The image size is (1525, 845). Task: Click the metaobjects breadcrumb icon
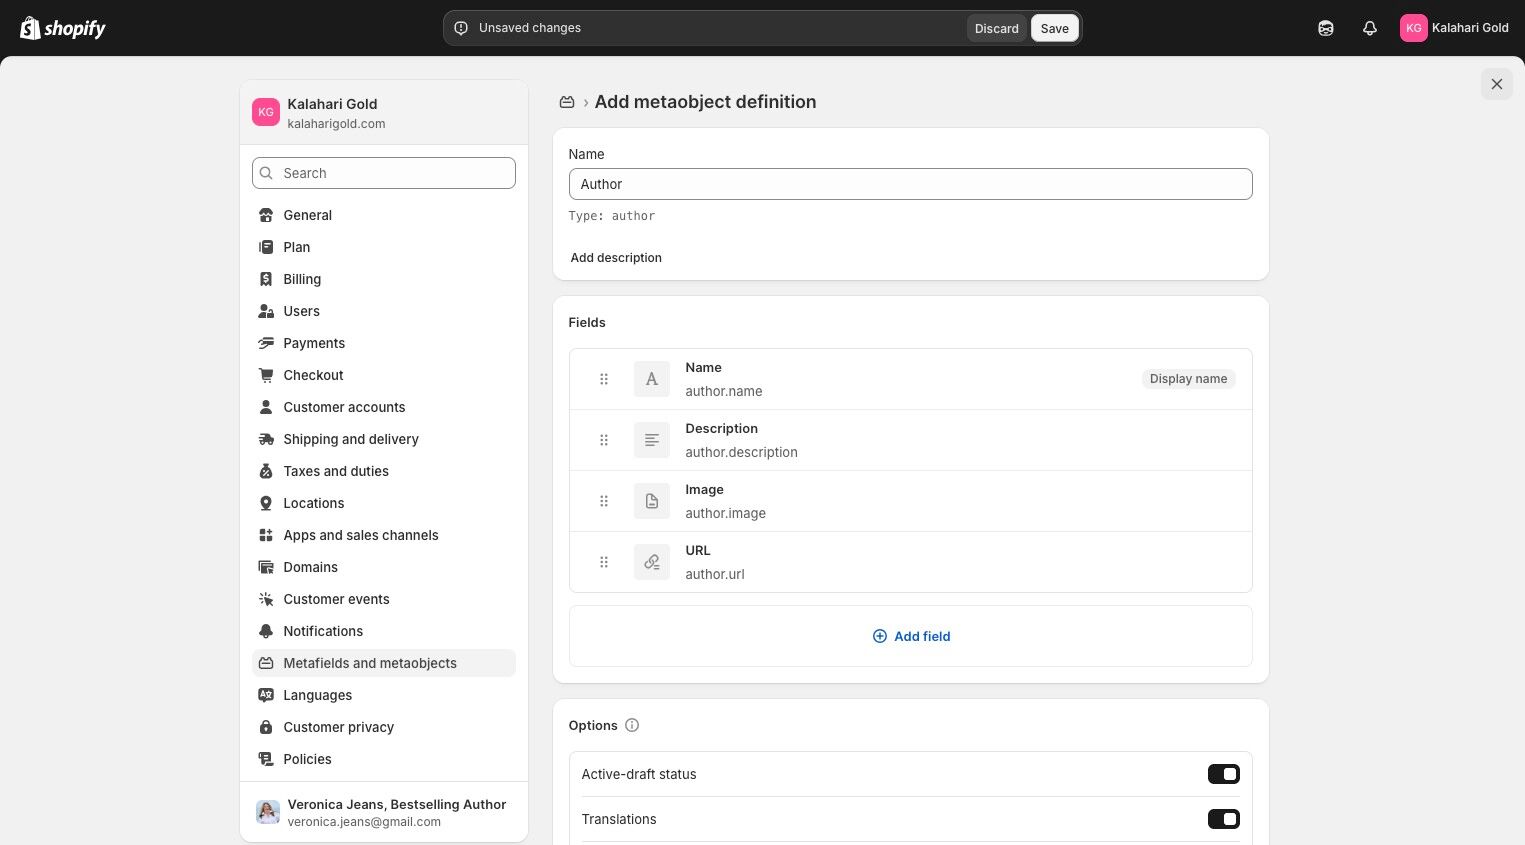[567, 102]
